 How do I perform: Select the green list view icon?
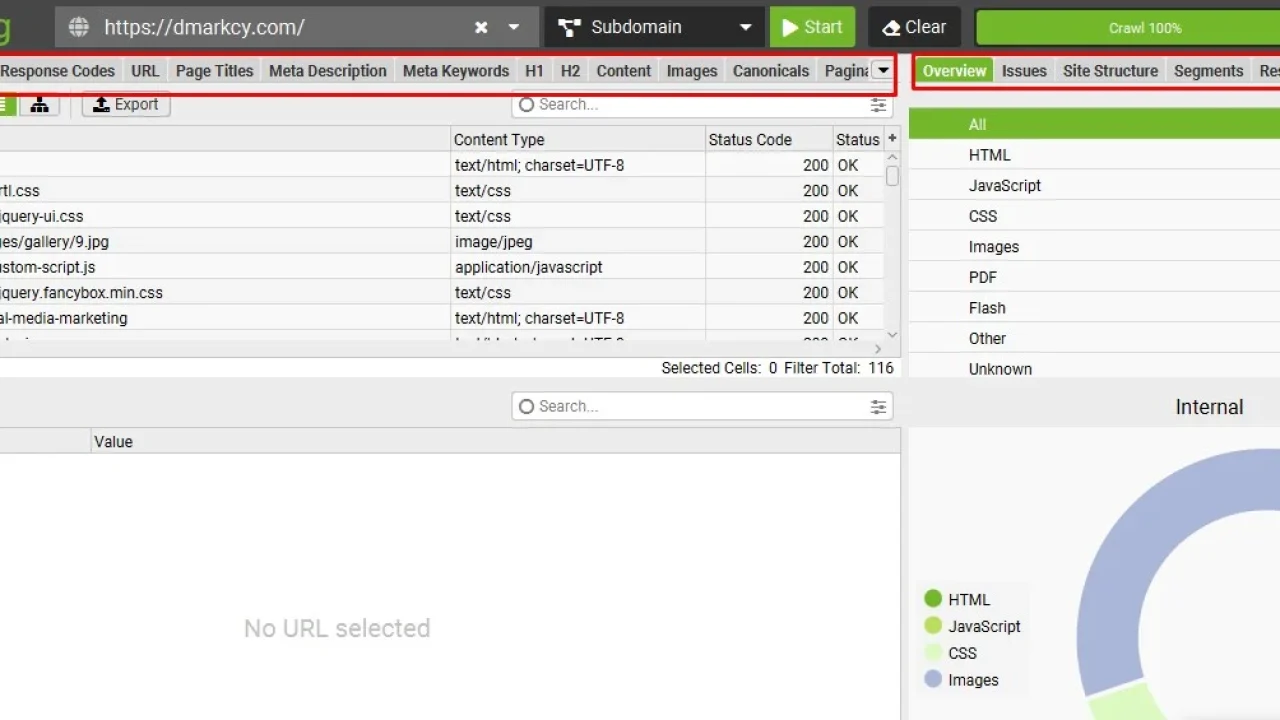coord(5,104)
